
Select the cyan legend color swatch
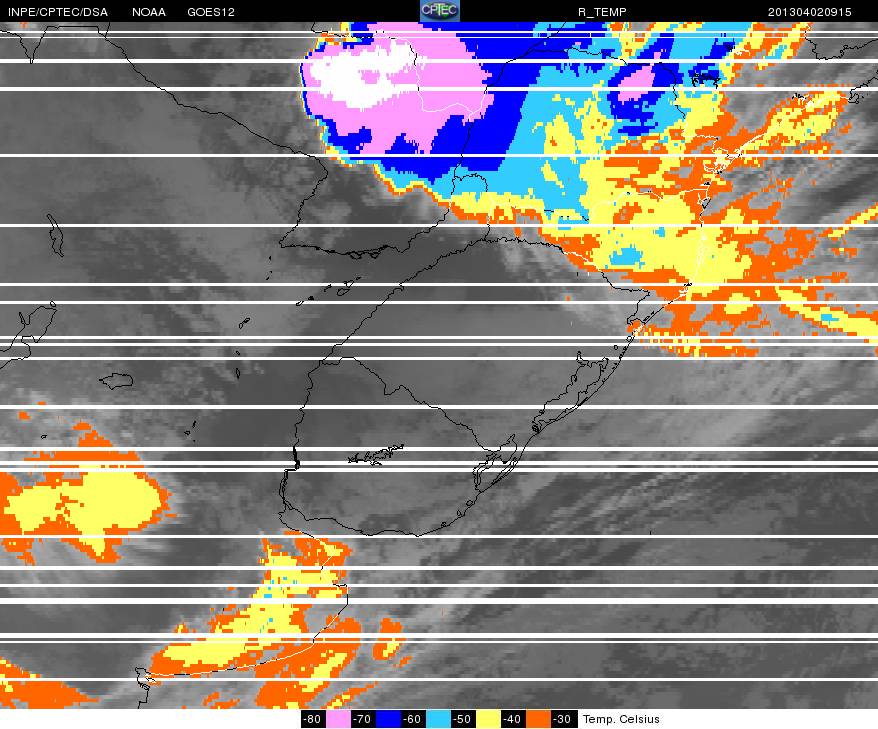coord(438,719)
